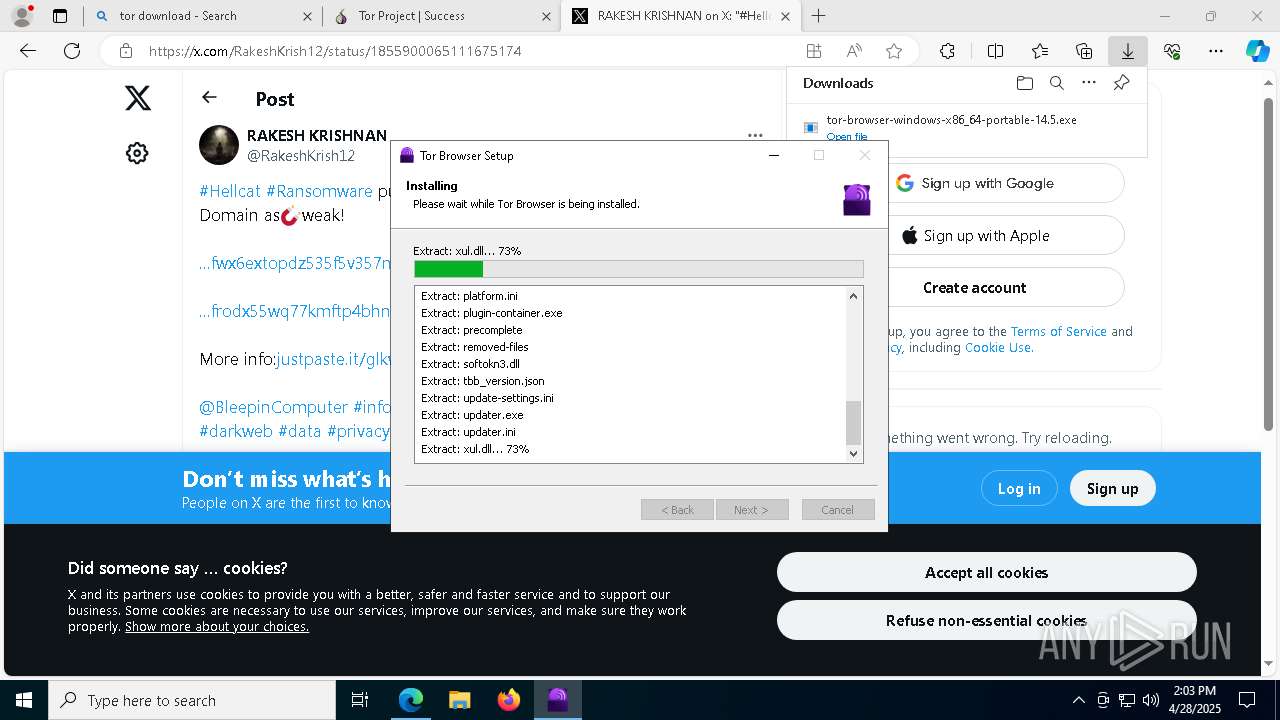Refresh the current page
1280x720 pixels.
(x=72, y=51)
